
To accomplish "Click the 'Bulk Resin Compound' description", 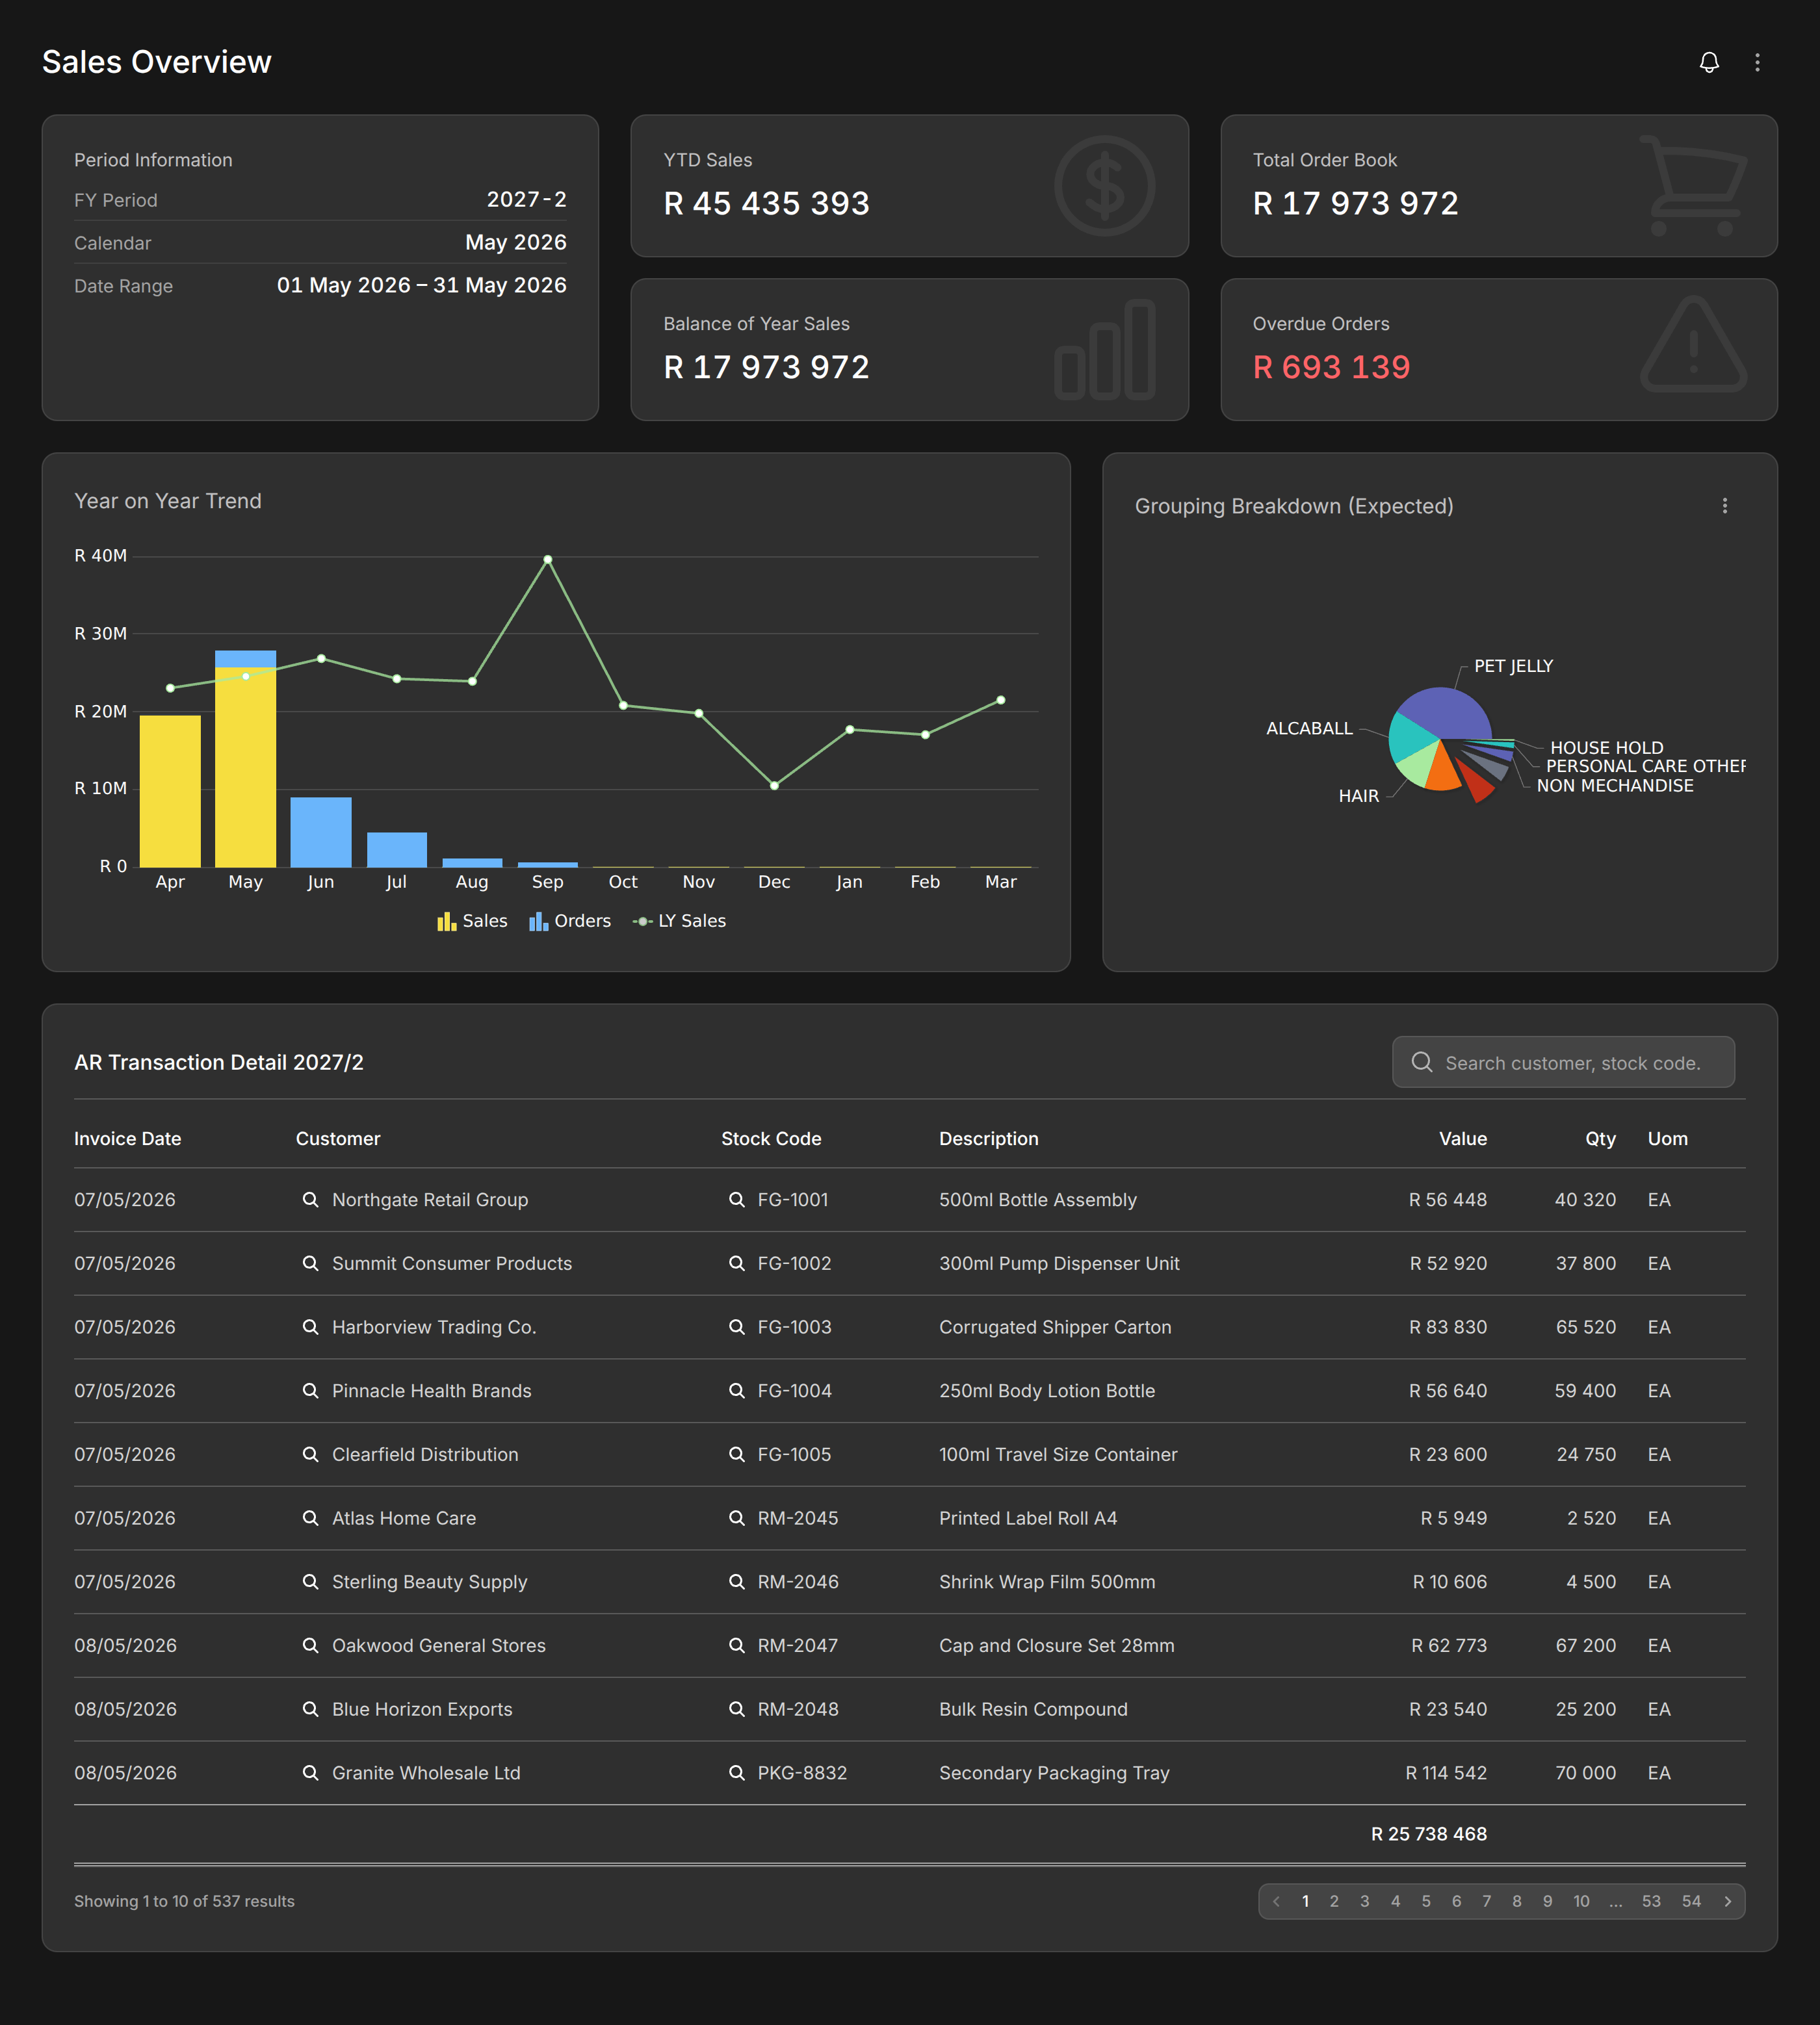I will click(1033, 1709).
